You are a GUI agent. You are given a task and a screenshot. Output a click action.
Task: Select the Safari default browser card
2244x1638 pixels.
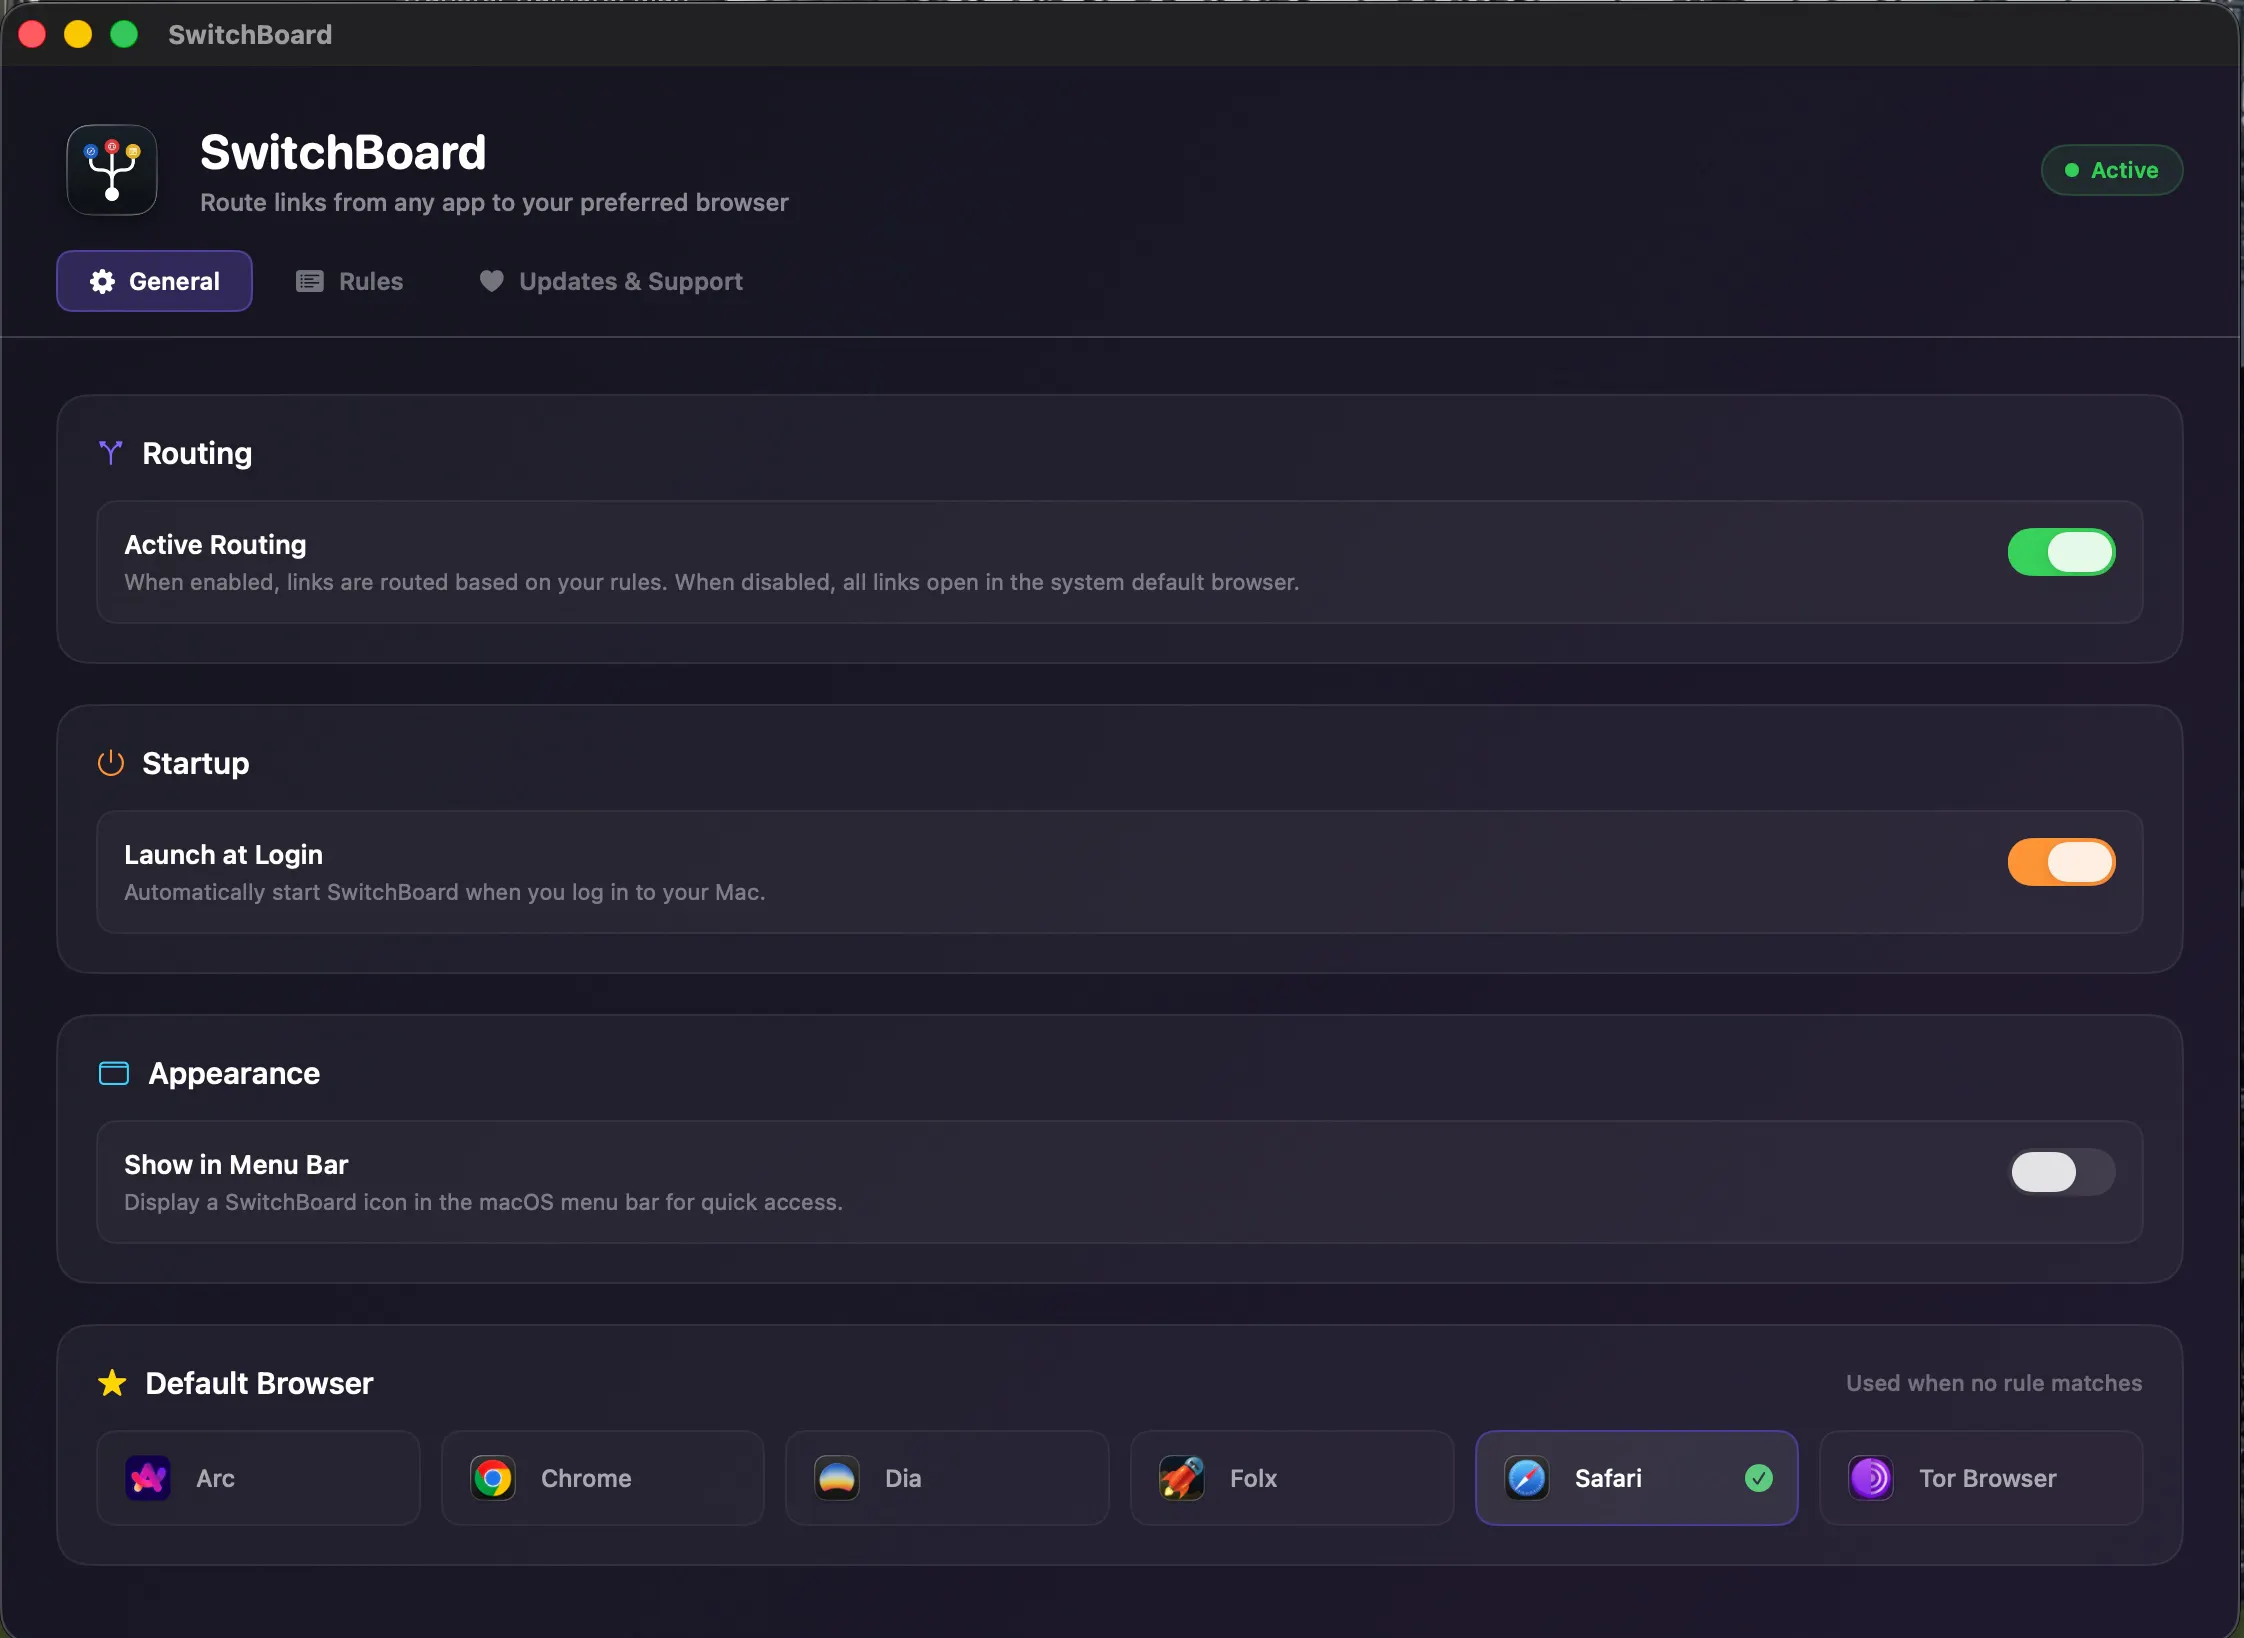1637,1478
